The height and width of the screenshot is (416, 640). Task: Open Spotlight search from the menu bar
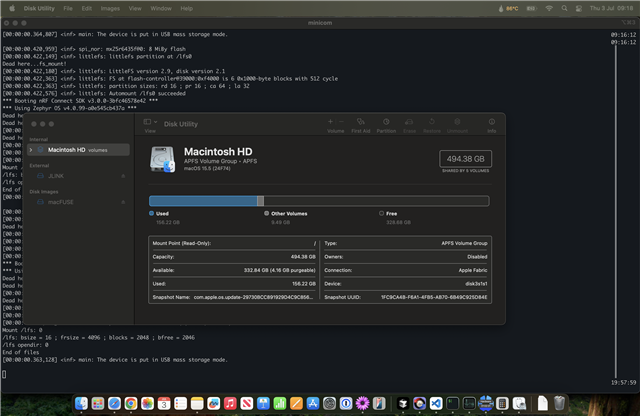tap(564, 8)
